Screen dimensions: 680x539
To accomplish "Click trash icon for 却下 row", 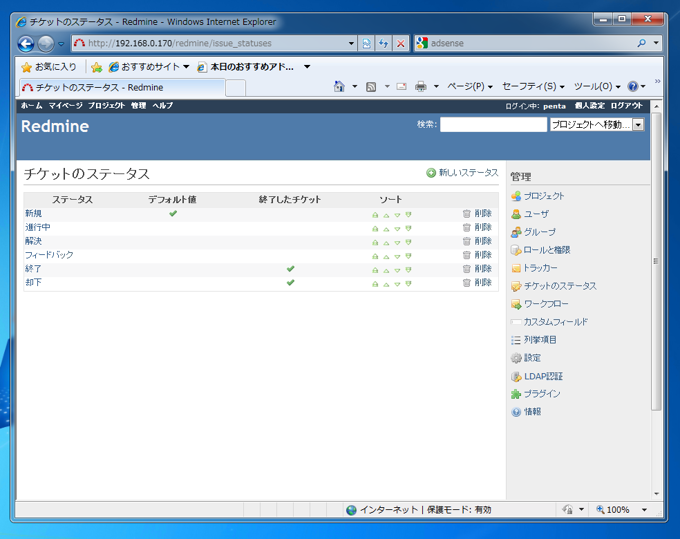I will tap(467, 283).
